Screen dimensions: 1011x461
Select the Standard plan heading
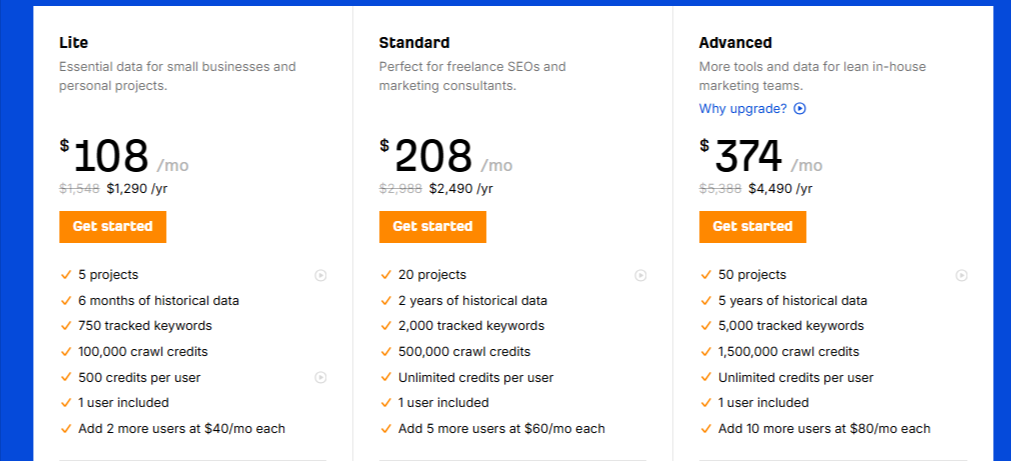(x=415, y=43)
